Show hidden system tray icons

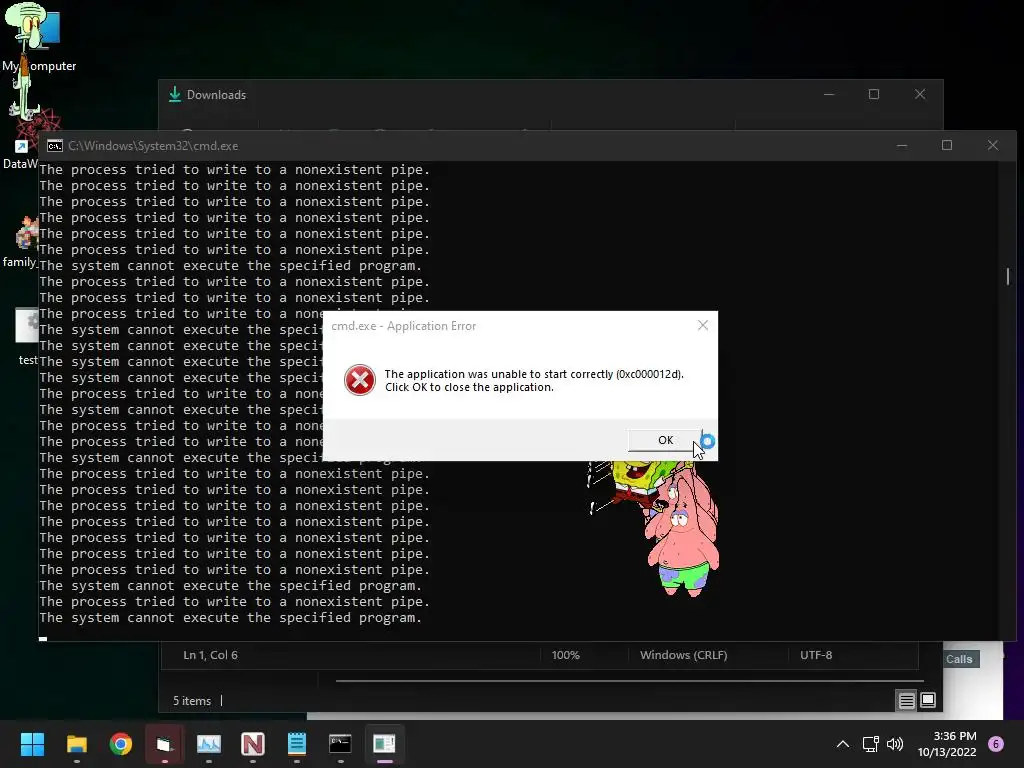click(843, 744)
